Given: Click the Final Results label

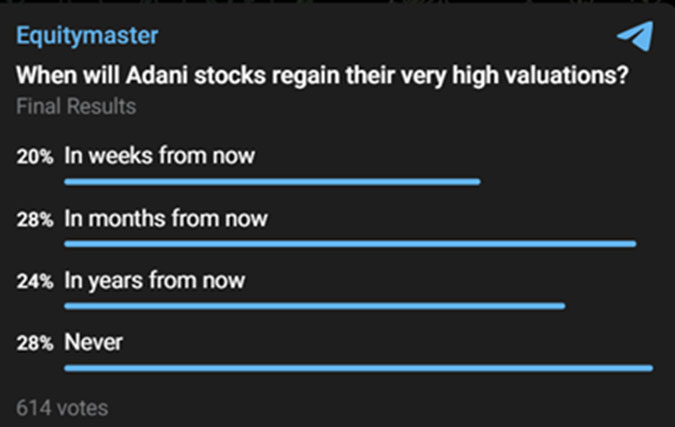Looking at the screenshot, I should [76, 106].
